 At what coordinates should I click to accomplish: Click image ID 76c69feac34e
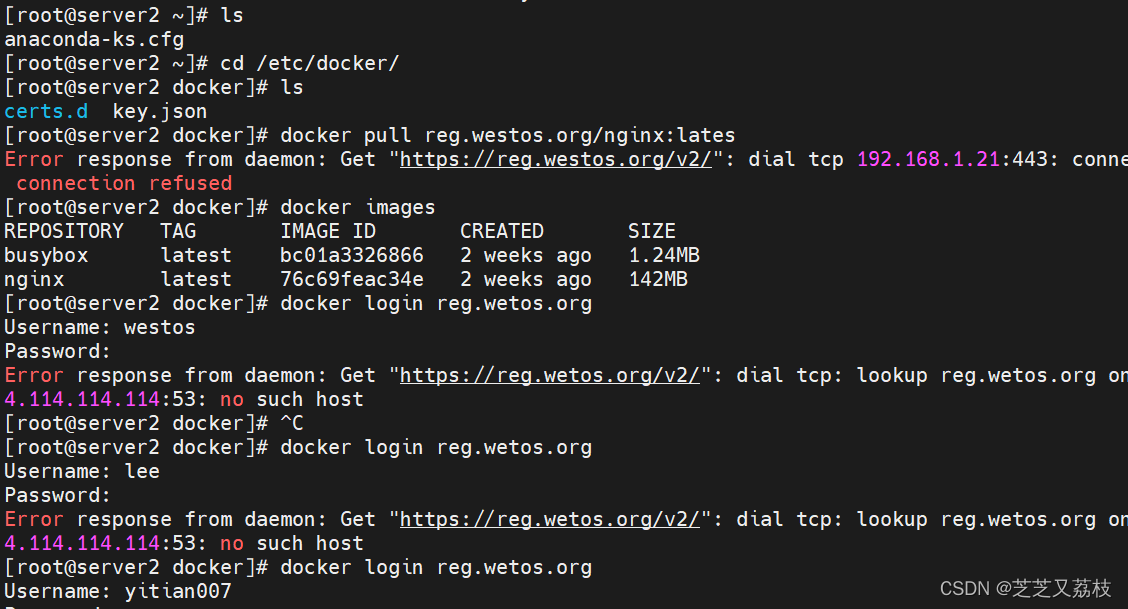point(352,279)
